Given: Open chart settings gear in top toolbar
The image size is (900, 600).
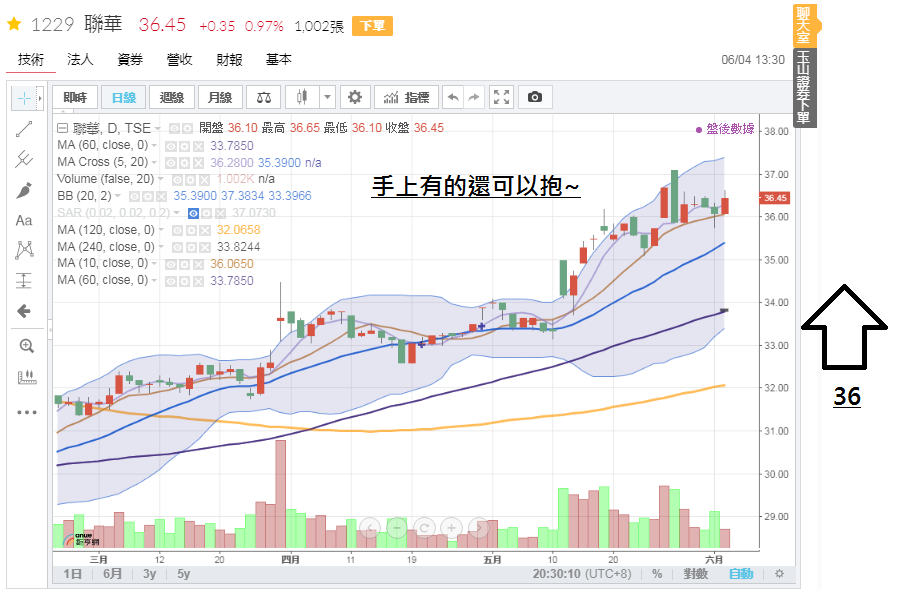Looking at the screenshot, I should tap(355, 97).
